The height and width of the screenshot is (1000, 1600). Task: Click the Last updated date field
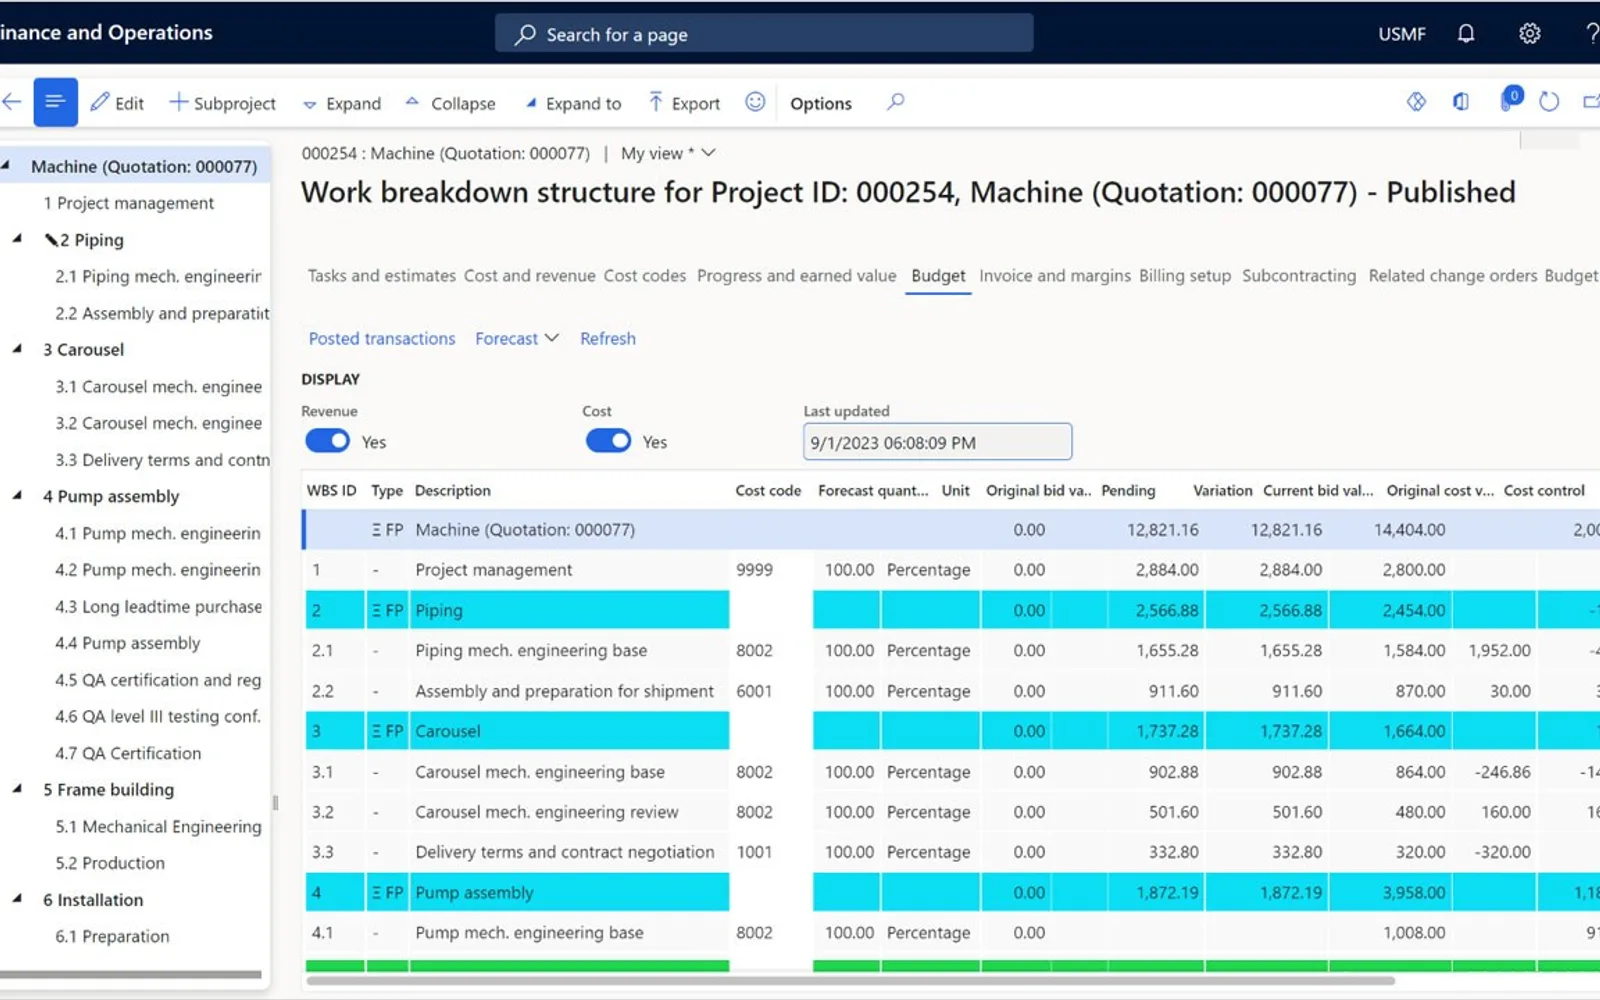pyautogui.click(x=937, y=442)
